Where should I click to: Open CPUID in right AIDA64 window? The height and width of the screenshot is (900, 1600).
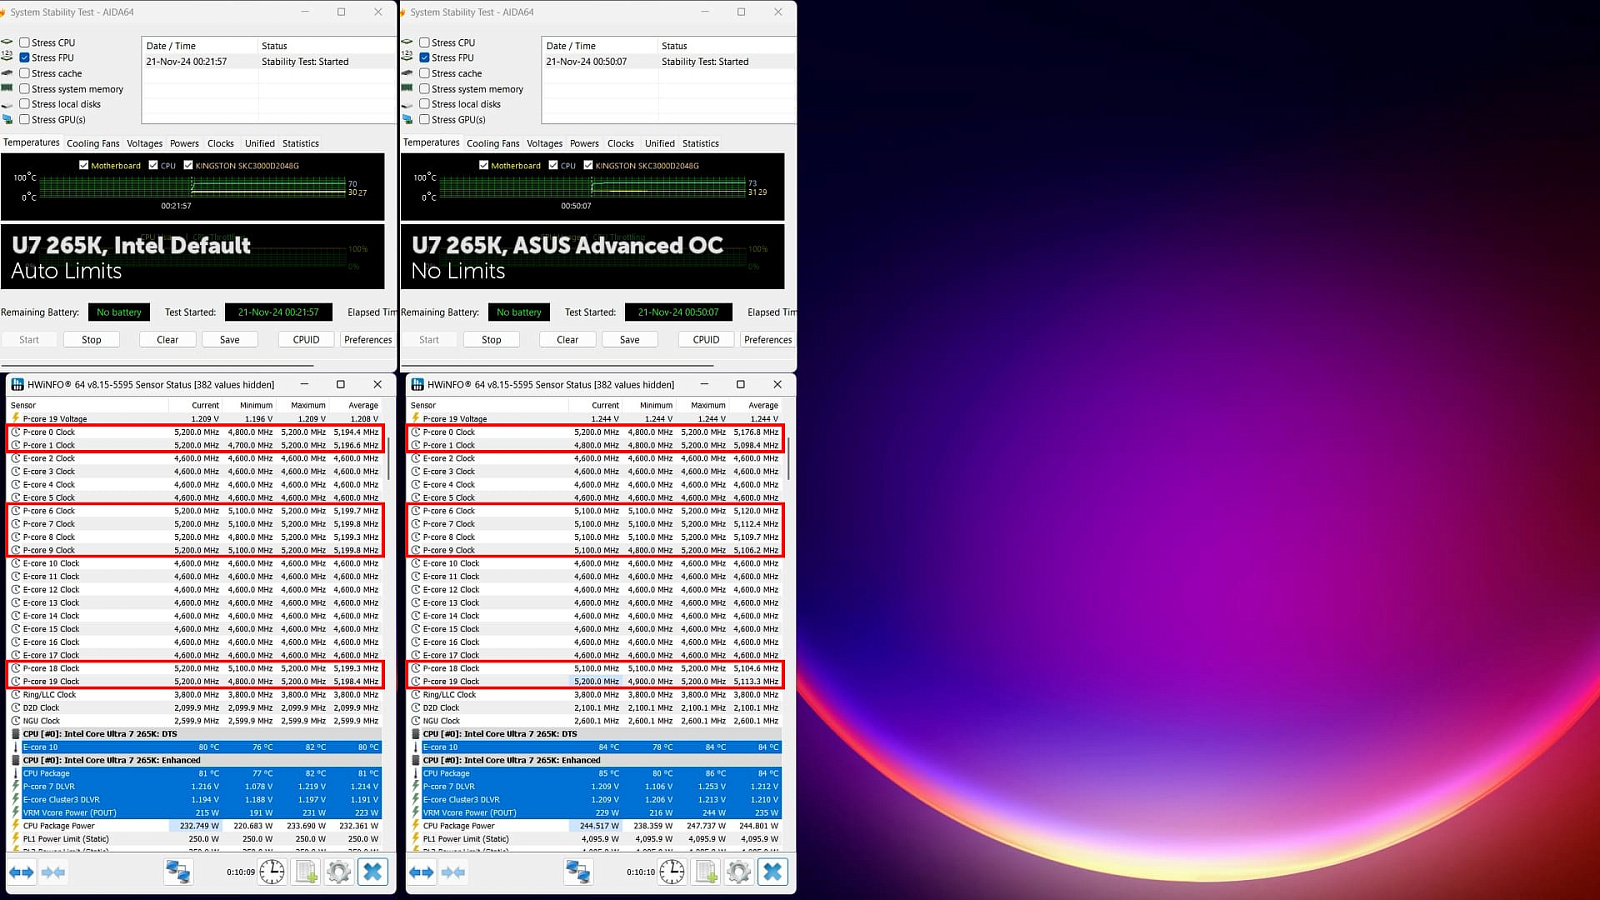click(706, 339)
